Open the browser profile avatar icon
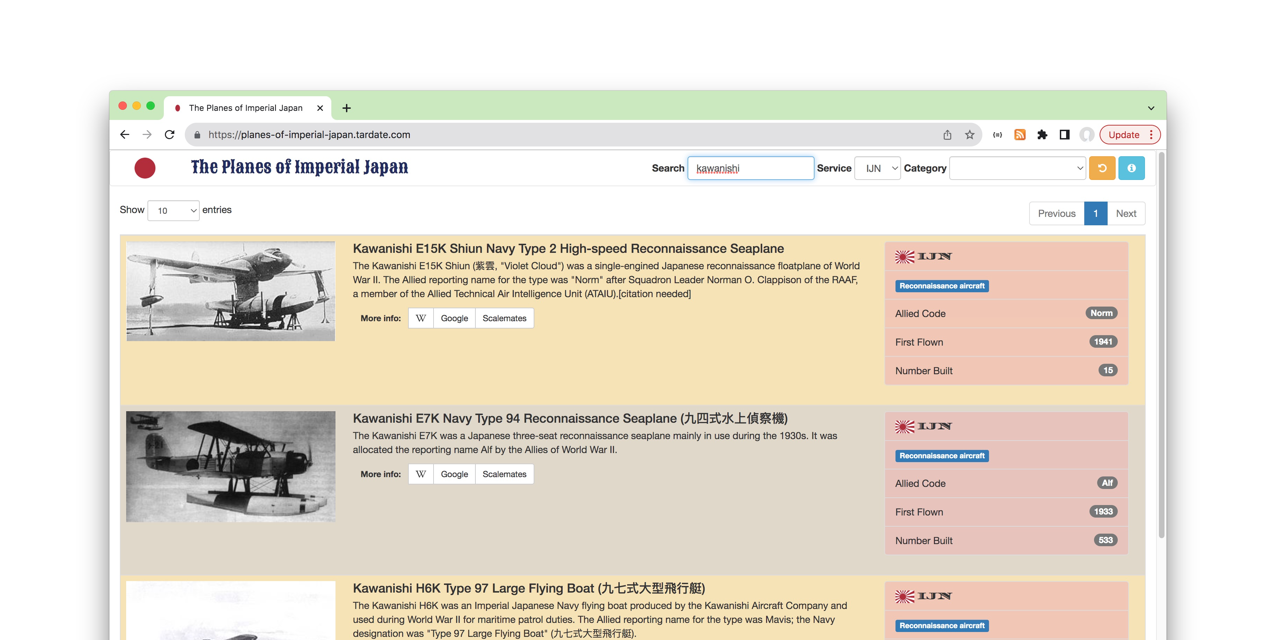Screen dimensions: 1280x640 [x=1086, y=135]
